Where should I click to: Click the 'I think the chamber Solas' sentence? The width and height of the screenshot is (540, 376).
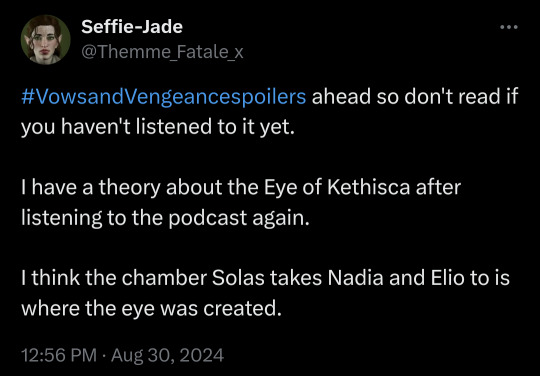click(265, 294)
